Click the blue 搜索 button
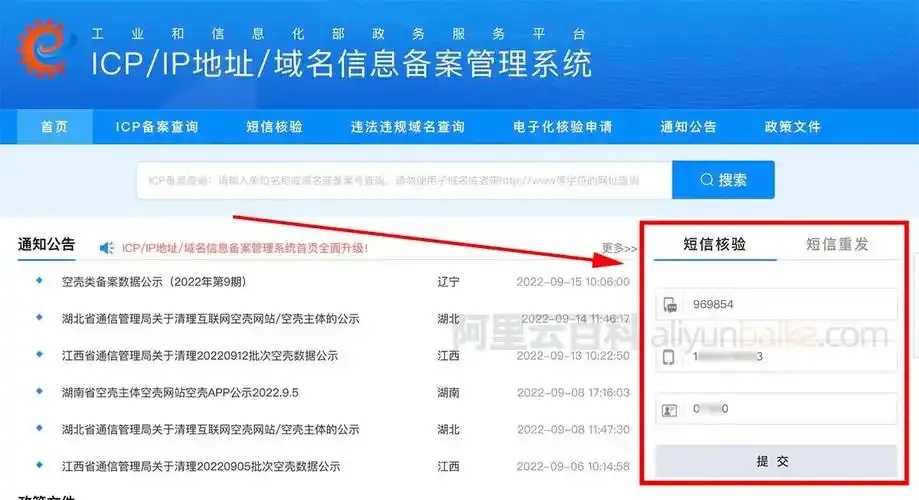This screenshot has height=500, width=919. (x=723, y=179)
